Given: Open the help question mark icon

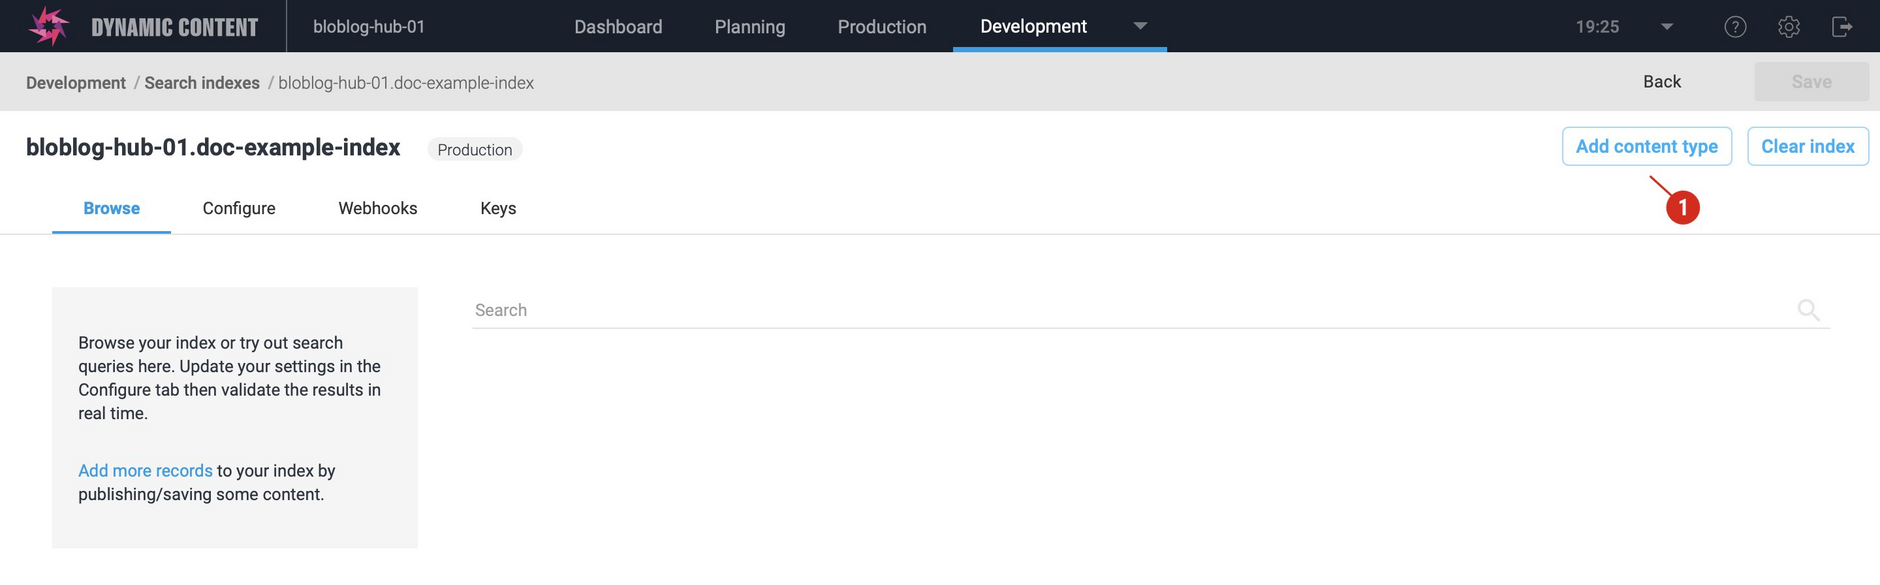Looking at the screenshot, I should [1735, 27].
